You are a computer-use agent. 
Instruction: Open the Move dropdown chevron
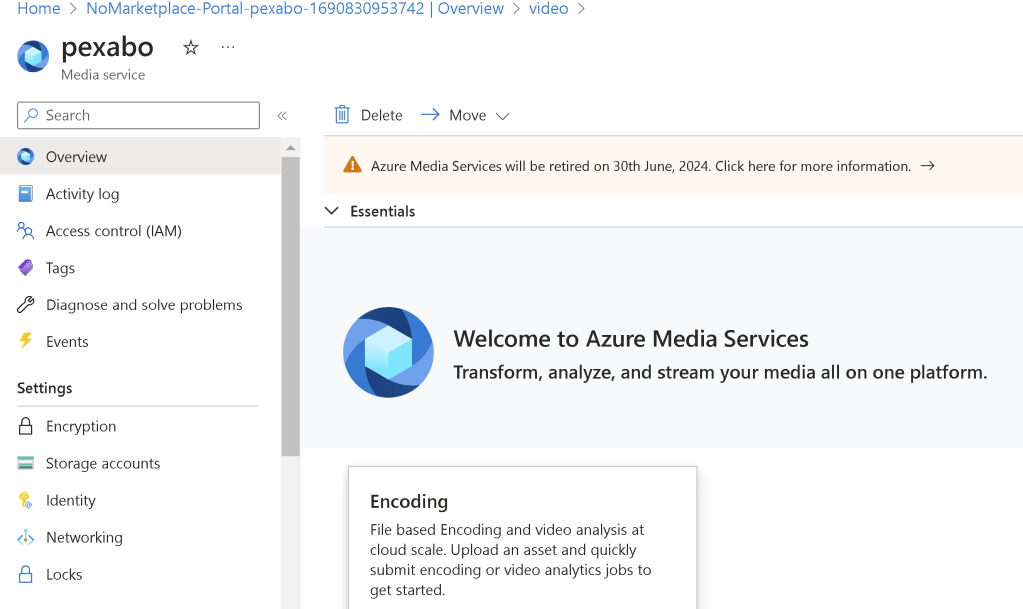pyautogui.click(x=502, y=116)
